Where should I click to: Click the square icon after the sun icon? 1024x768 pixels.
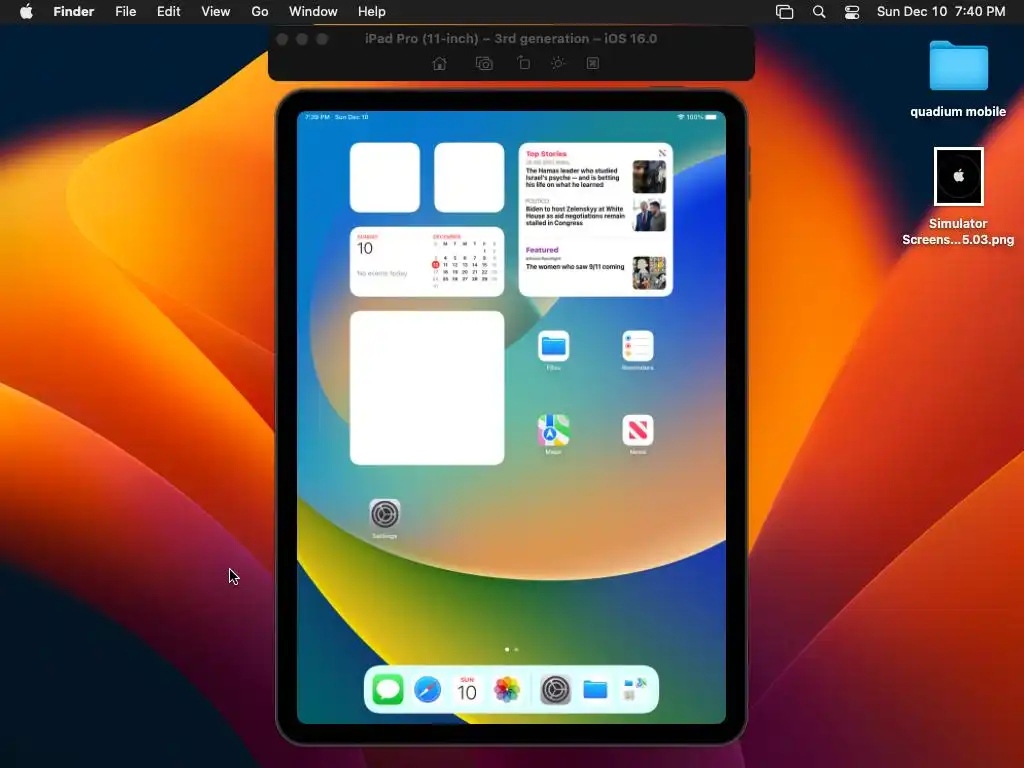pos(592,63)
